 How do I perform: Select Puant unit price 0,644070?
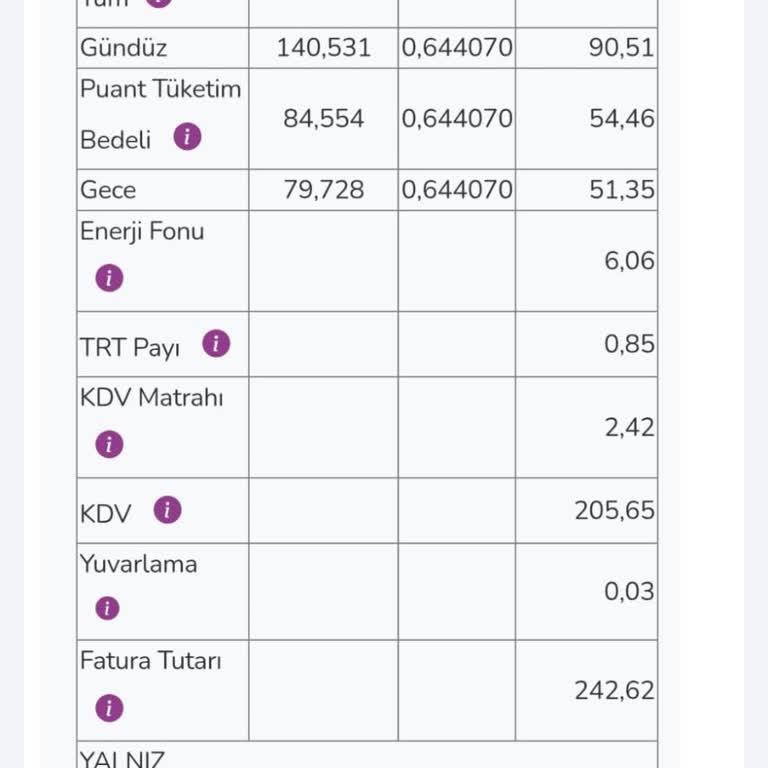457,119
